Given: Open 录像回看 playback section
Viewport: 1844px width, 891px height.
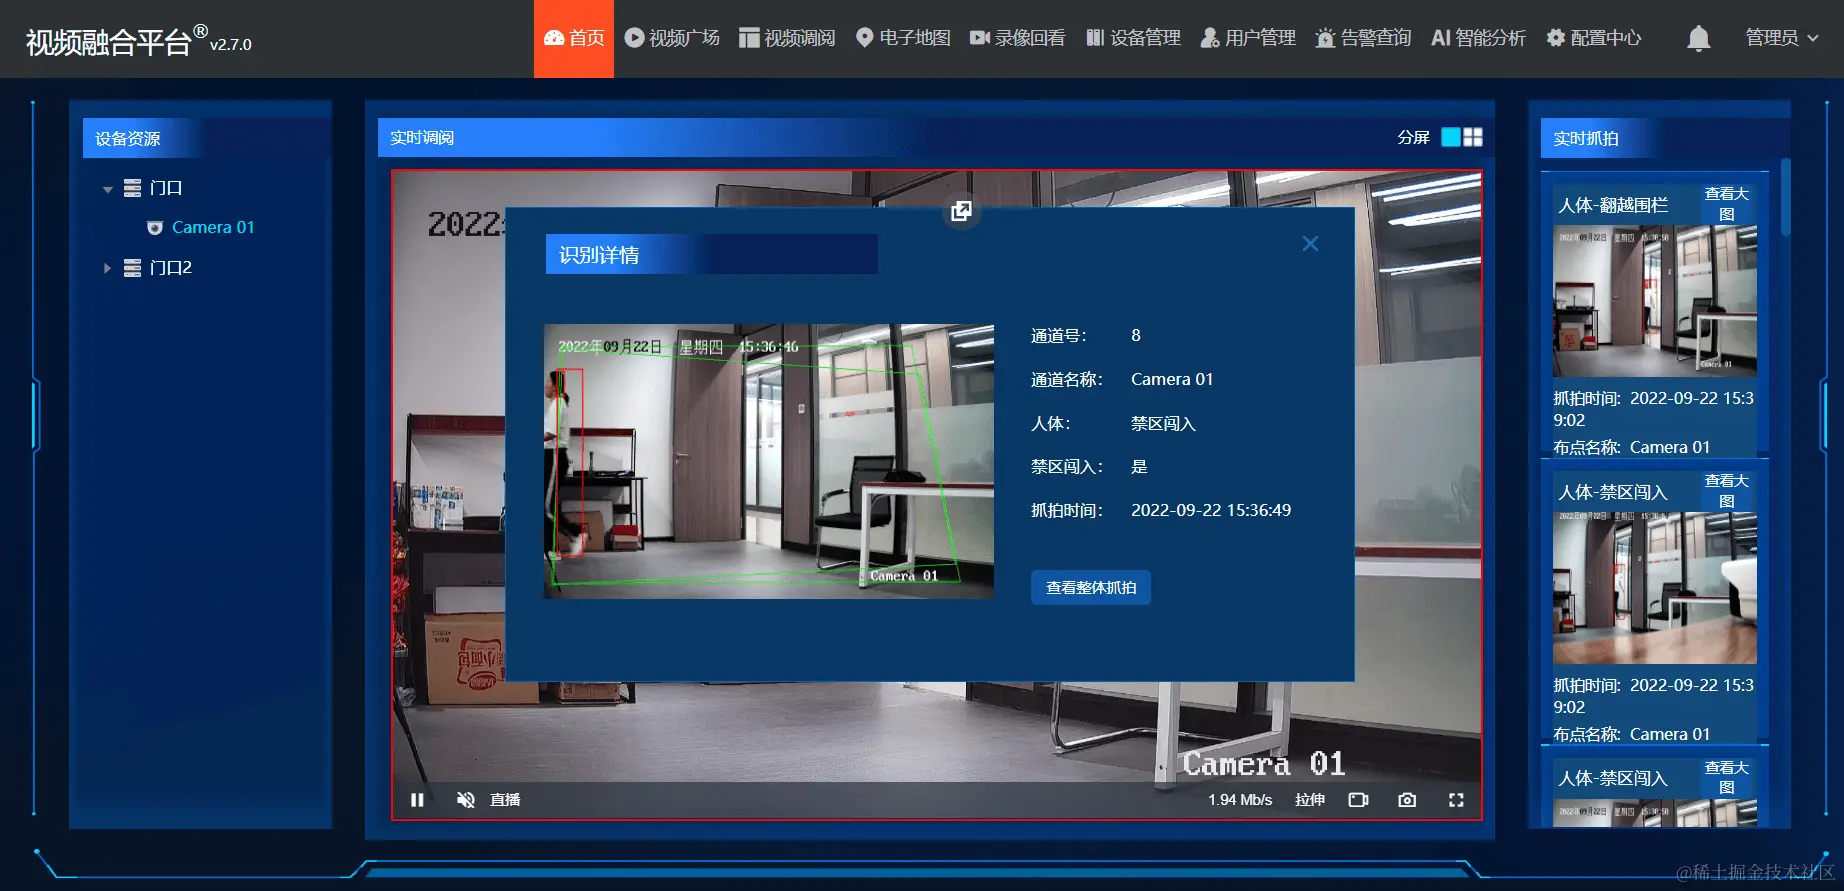Looking at the screenshot, I should pyautogui.click(x=1017, y=38).
